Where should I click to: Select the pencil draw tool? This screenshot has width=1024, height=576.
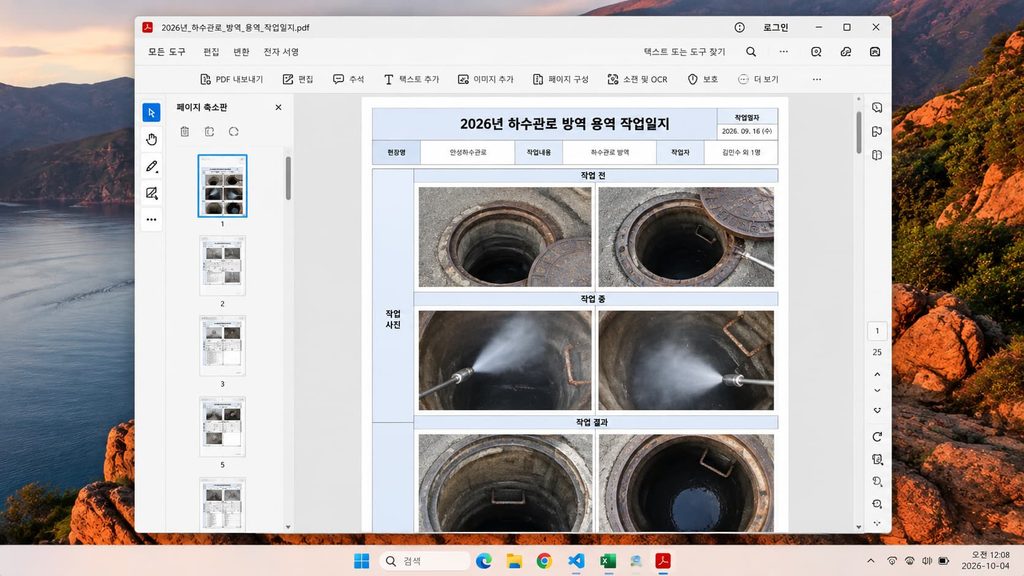click(x=152, y=166)
